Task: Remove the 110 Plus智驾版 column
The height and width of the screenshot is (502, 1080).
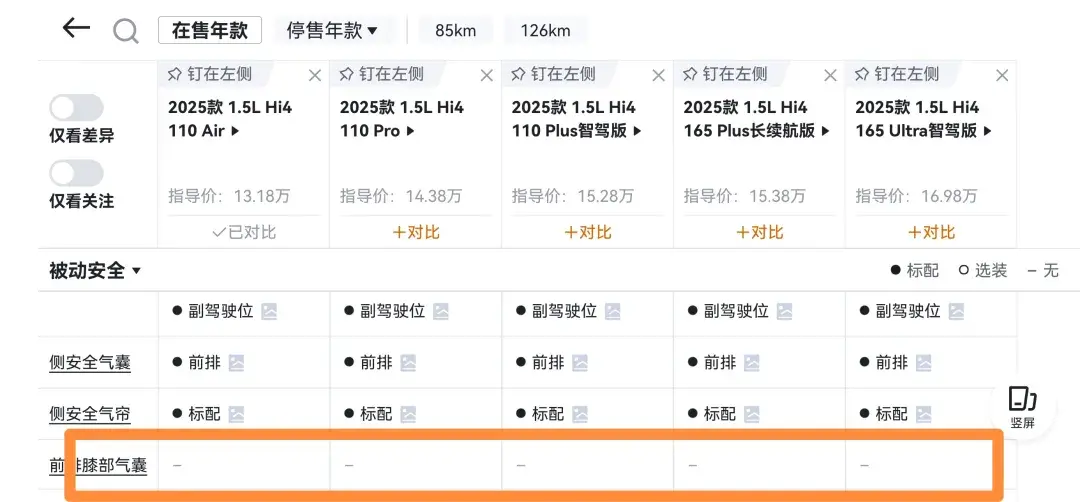Action: [658, 76]
